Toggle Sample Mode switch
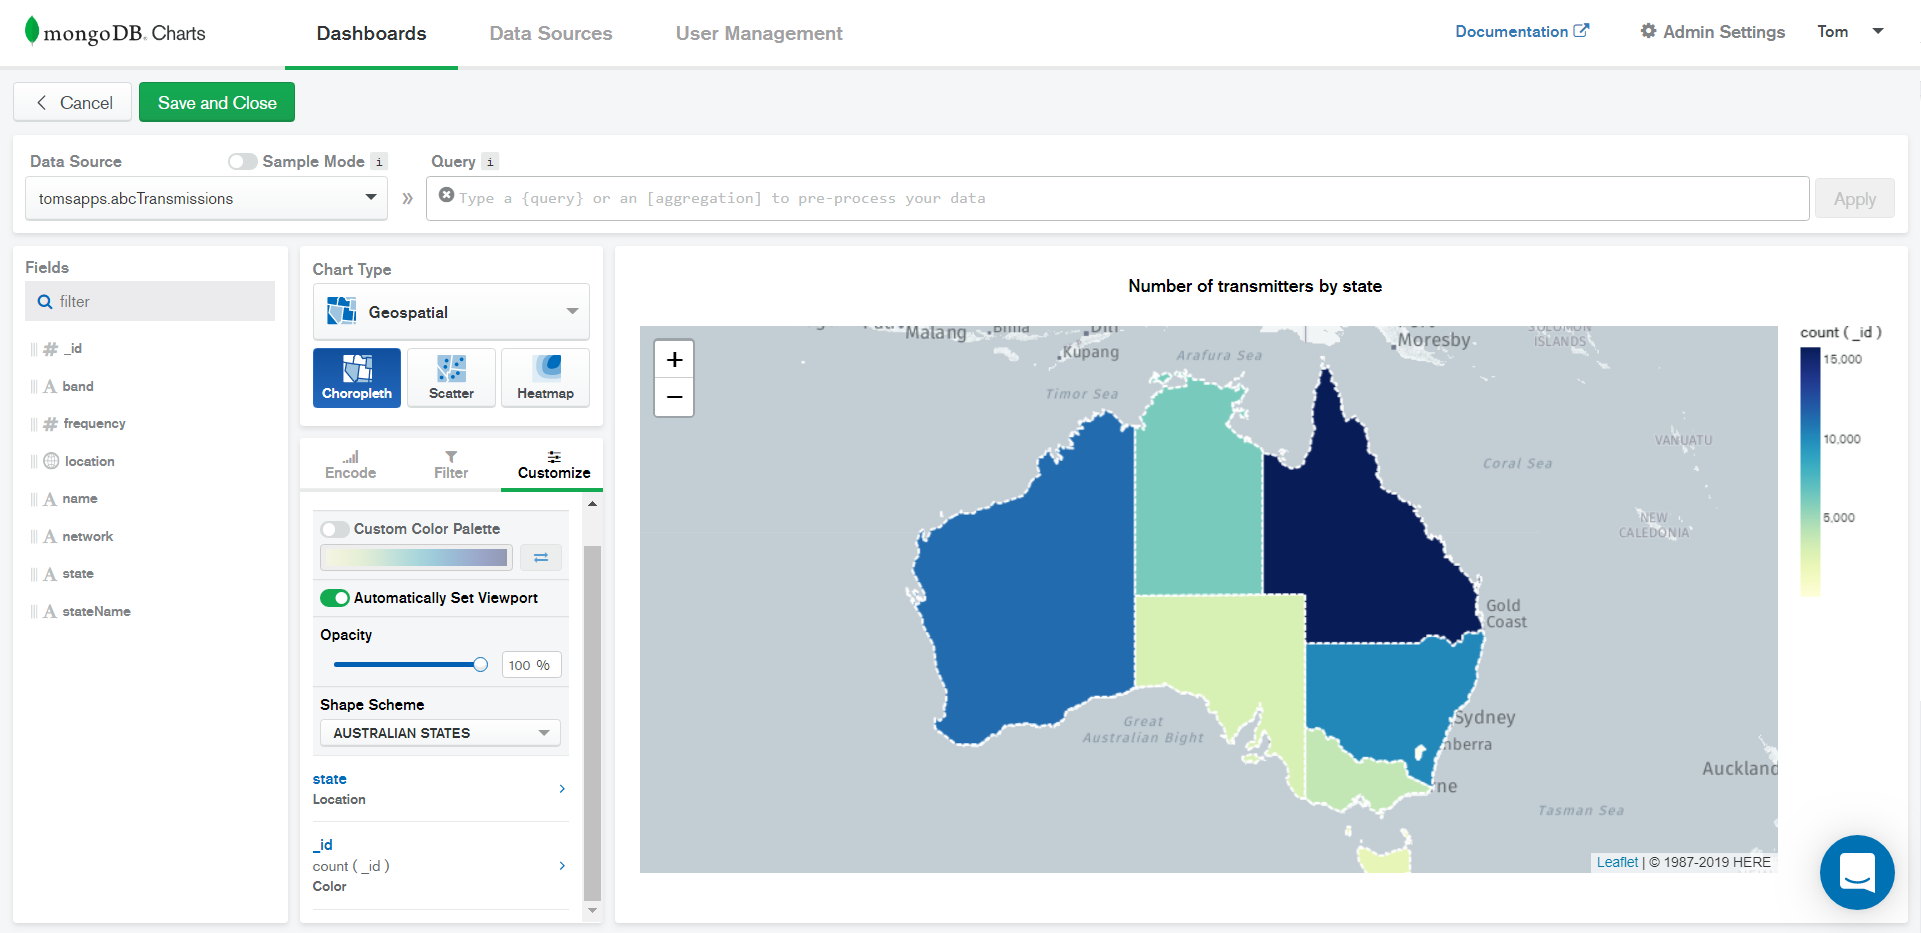Screen dimensions: 1921x933 tap(242, 161)
